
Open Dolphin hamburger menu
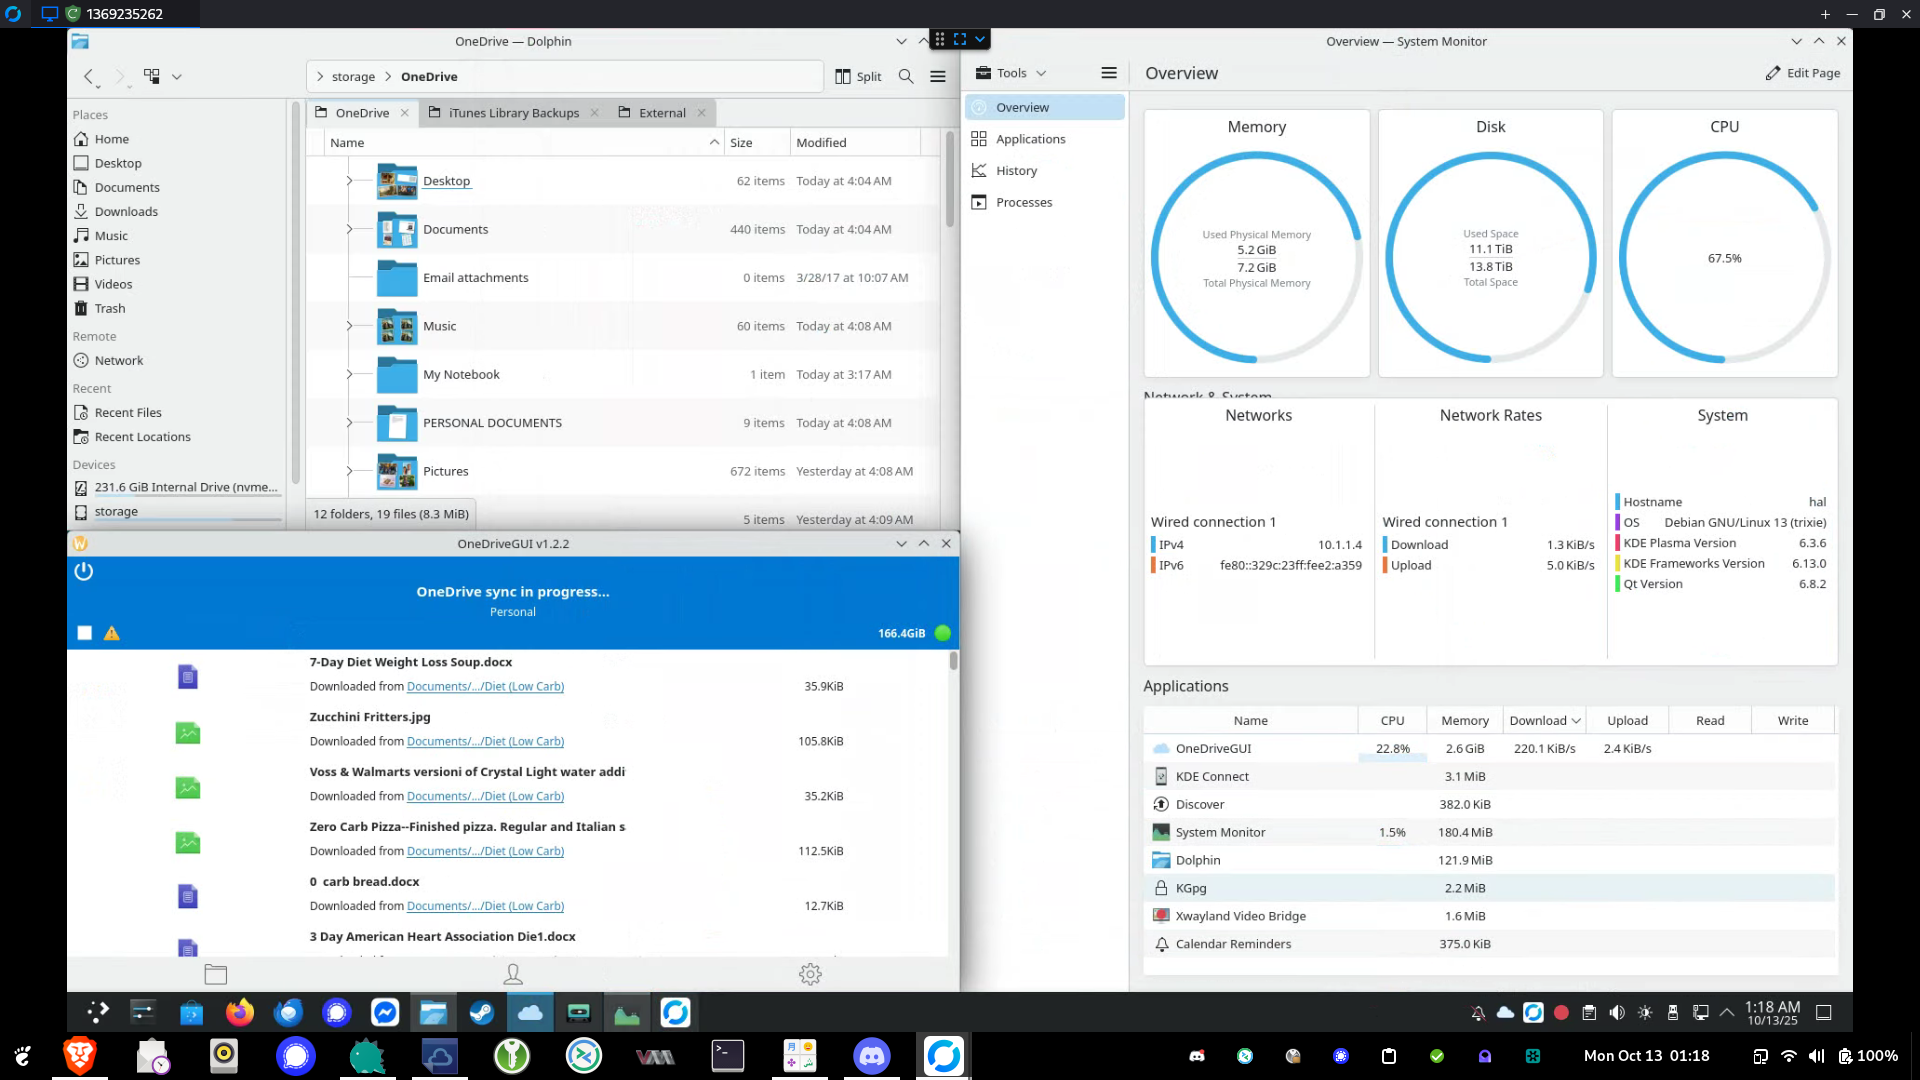coord(938,76)
